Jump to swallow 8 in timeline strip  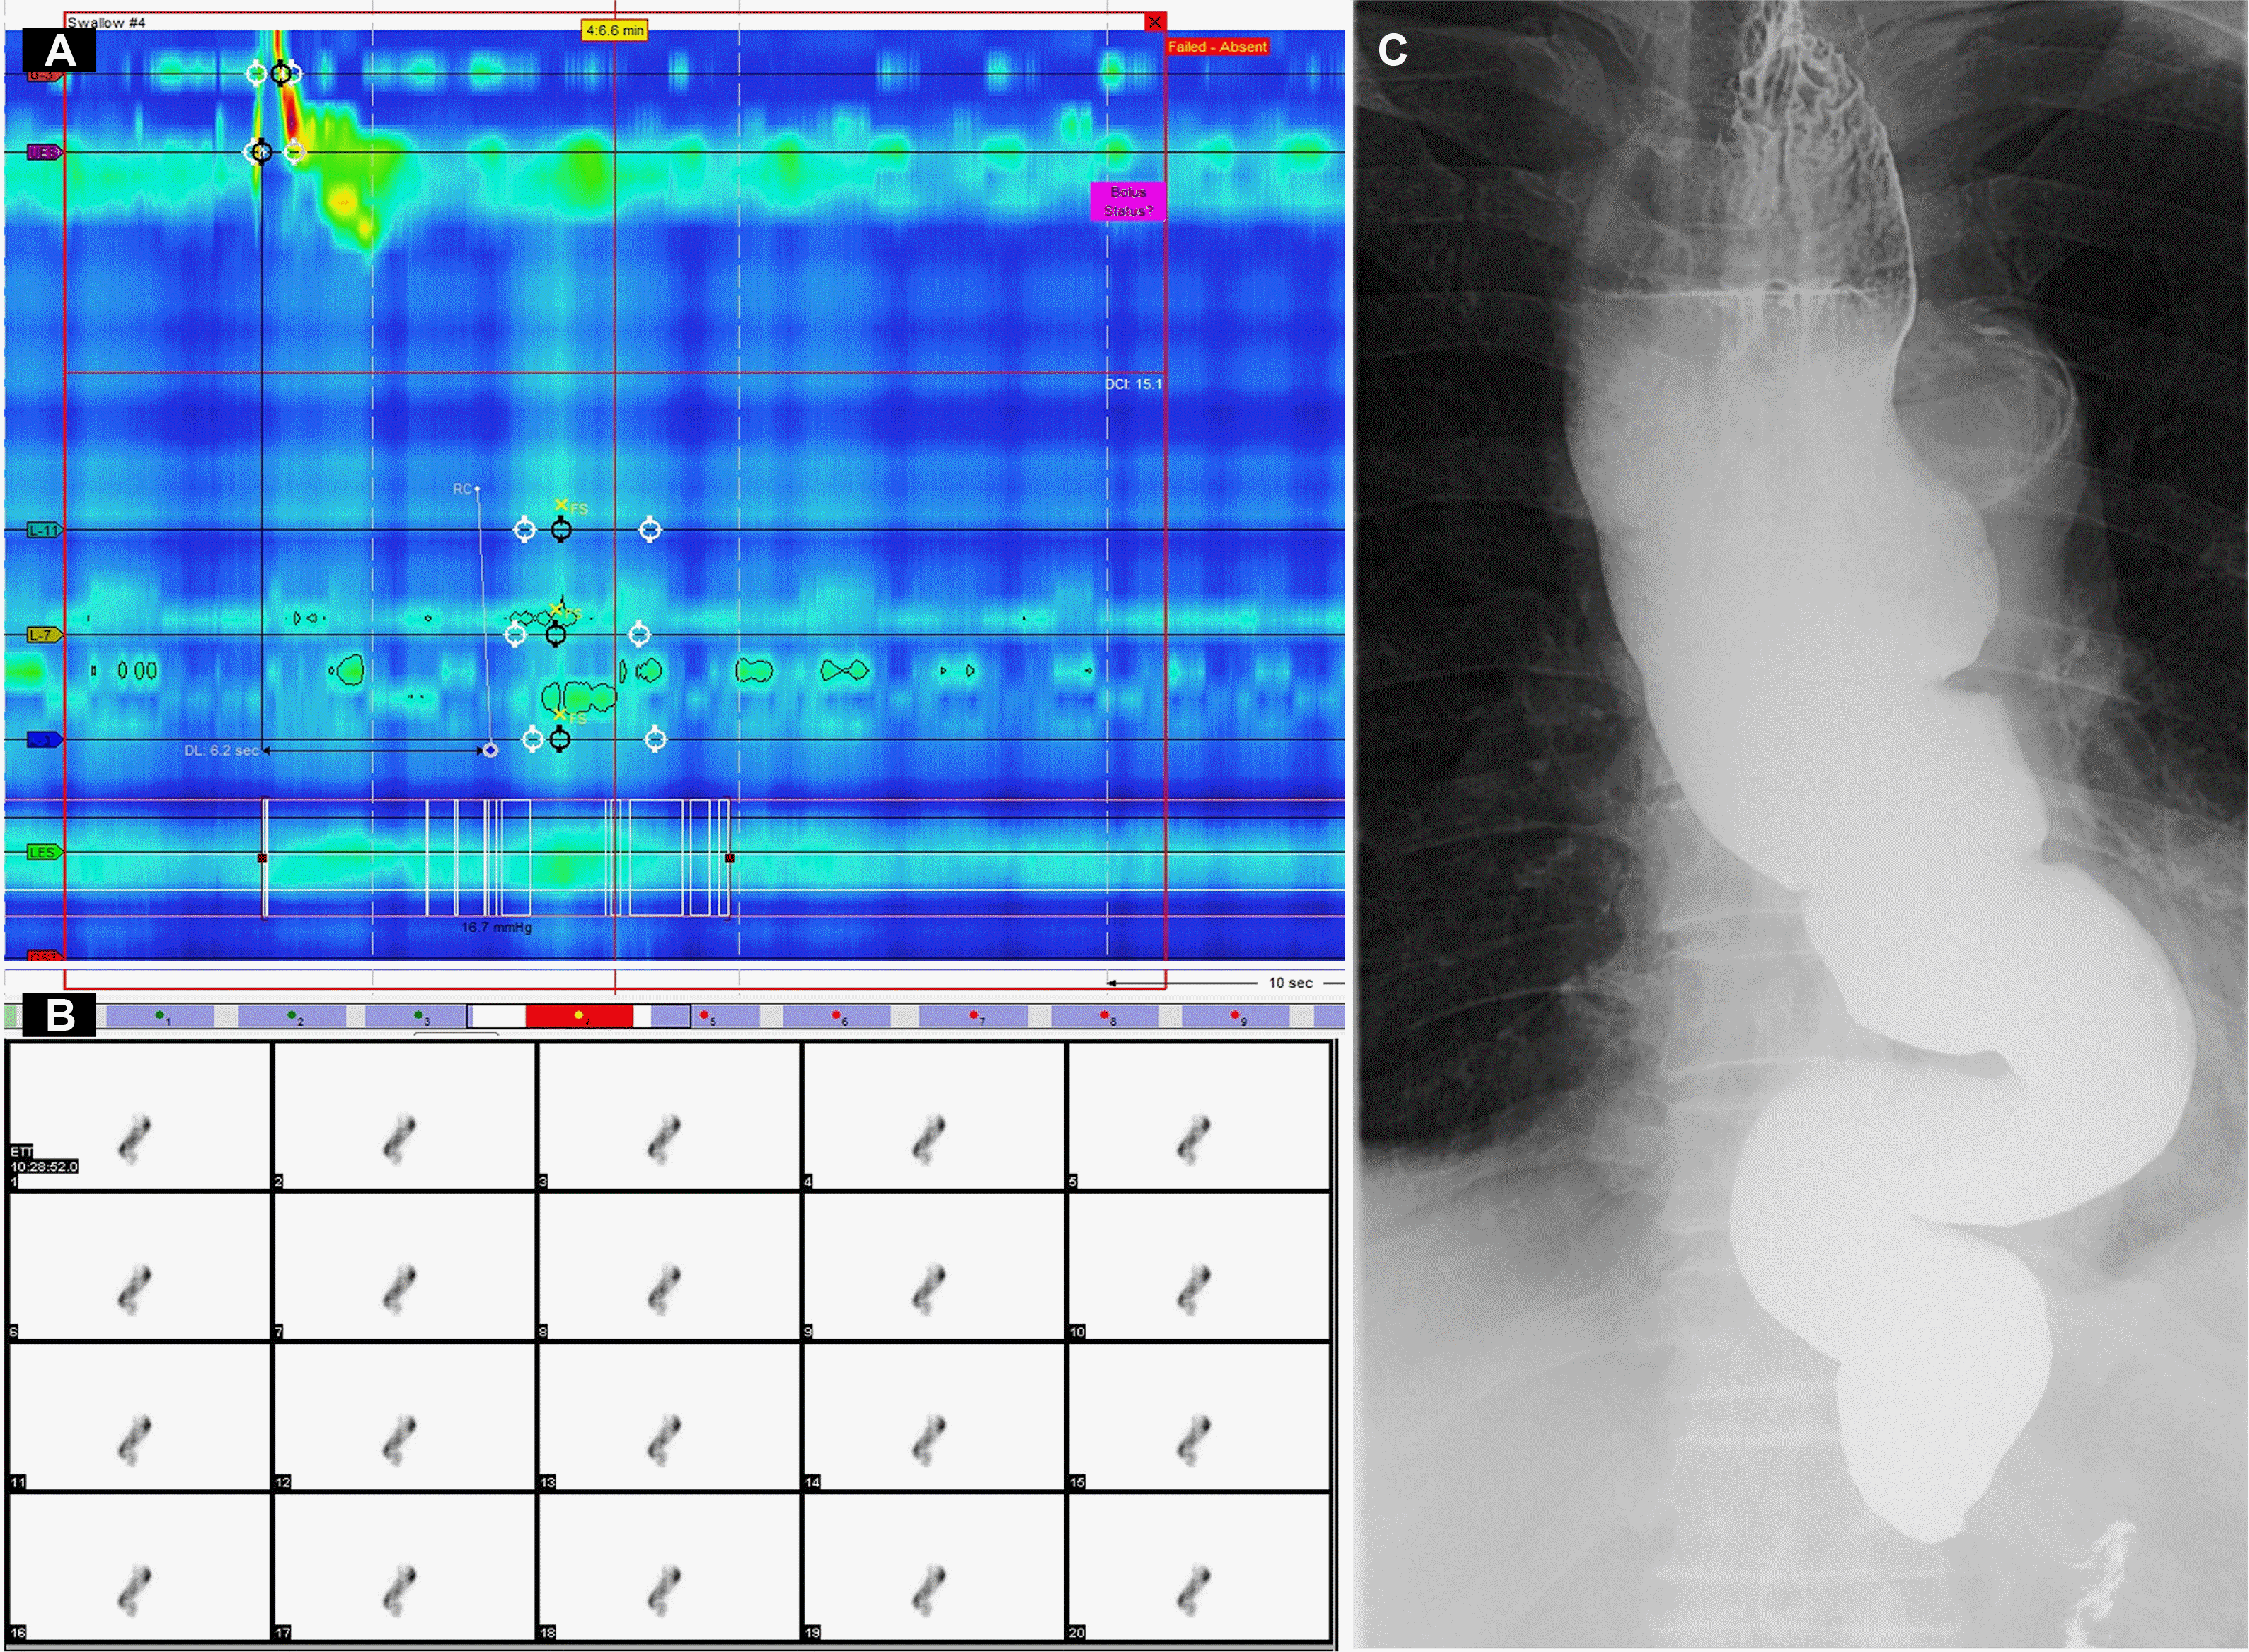point(1105,1017)
